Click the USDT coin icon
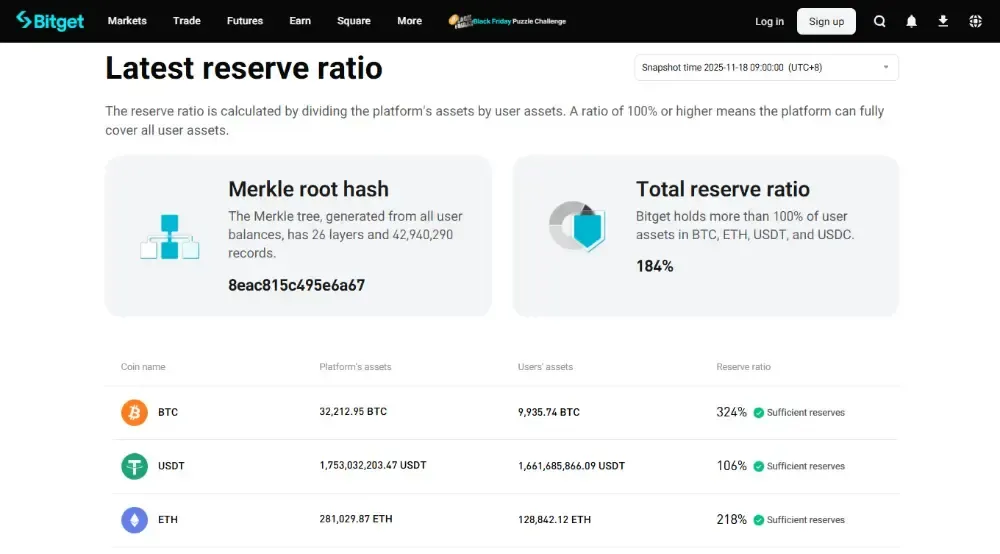This screenshot has width=1000, height=554. point(134,466)
